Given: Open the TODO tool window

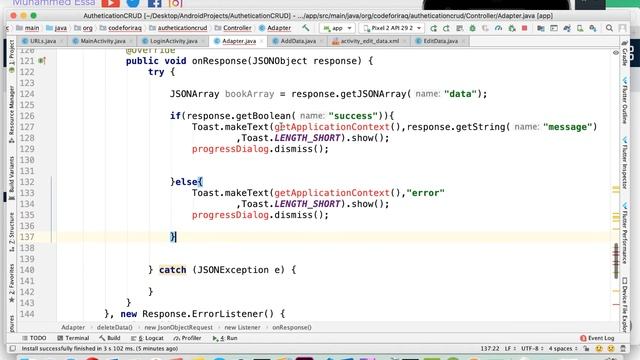Looking at the screenshot, I should (x=34, y=338).
